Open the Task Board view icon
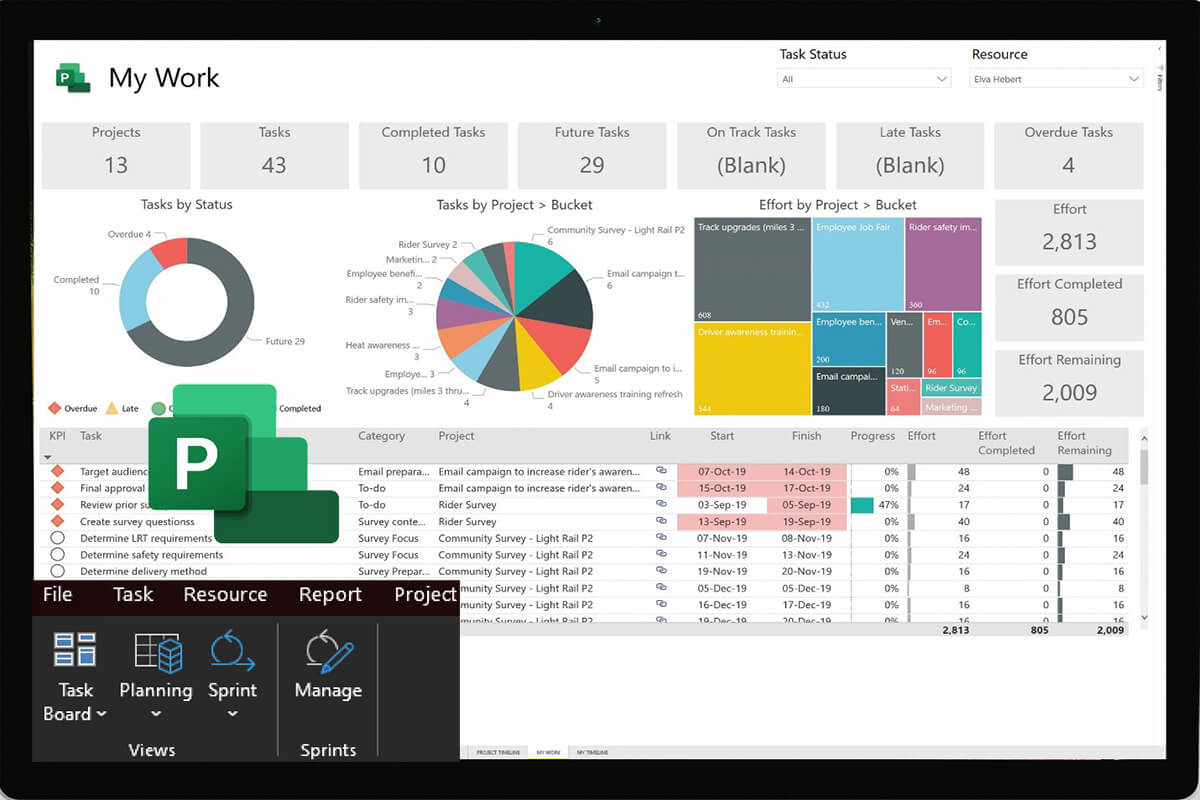 pyautogui.click(x=75, y=650)
